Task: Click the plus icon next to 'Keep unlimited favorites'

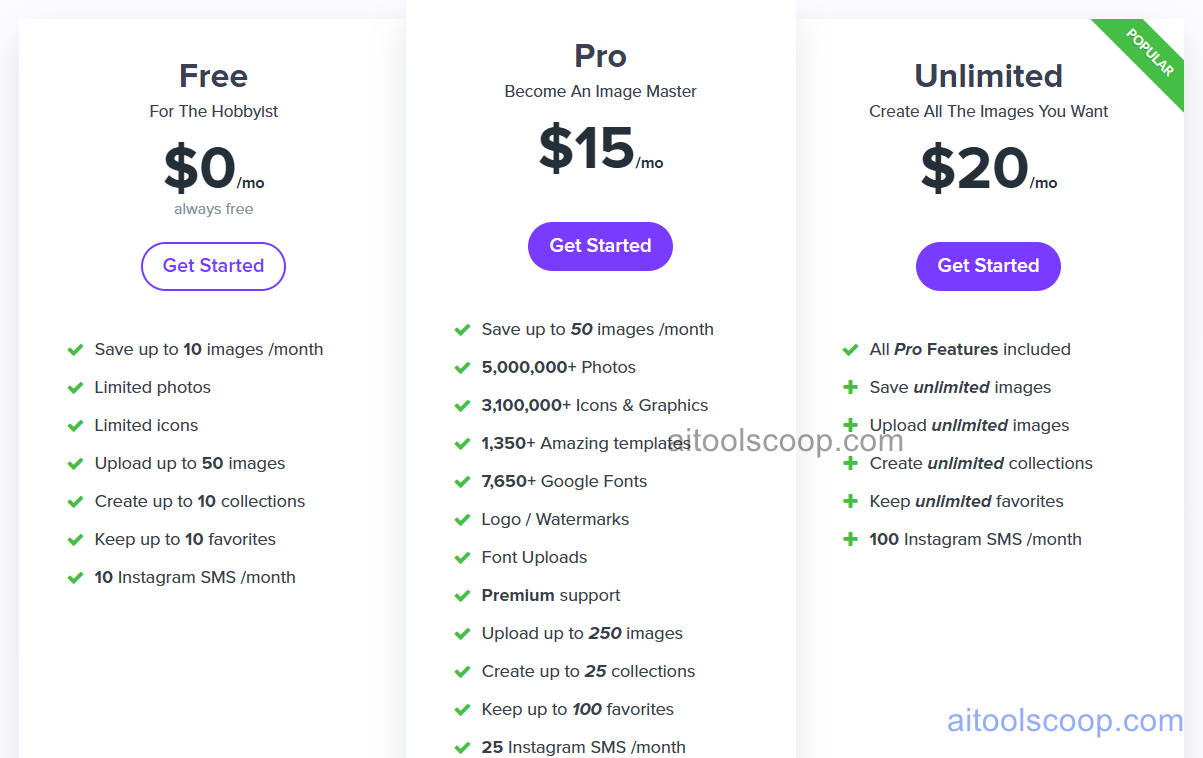Action: tap(851, 501)
